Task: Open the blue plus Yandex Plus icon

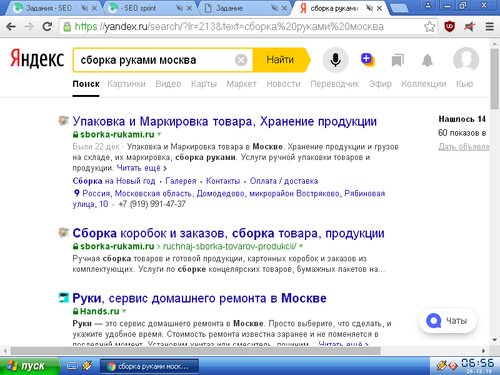Action: click(x=368, y=60)
